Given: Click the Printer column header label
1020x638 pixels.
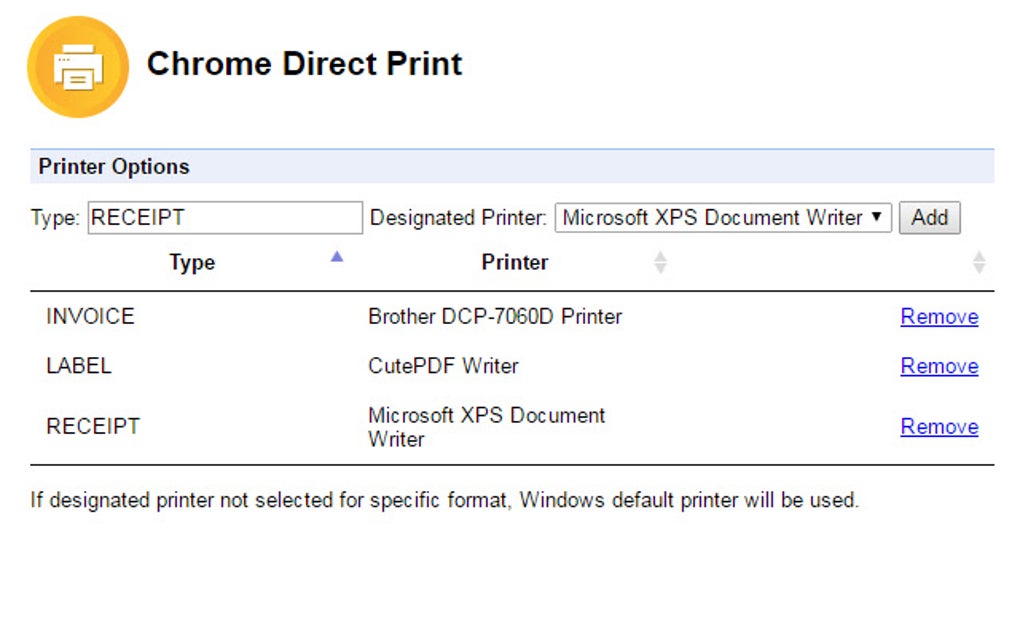Looking at the screenshot, I should [515, 262].
